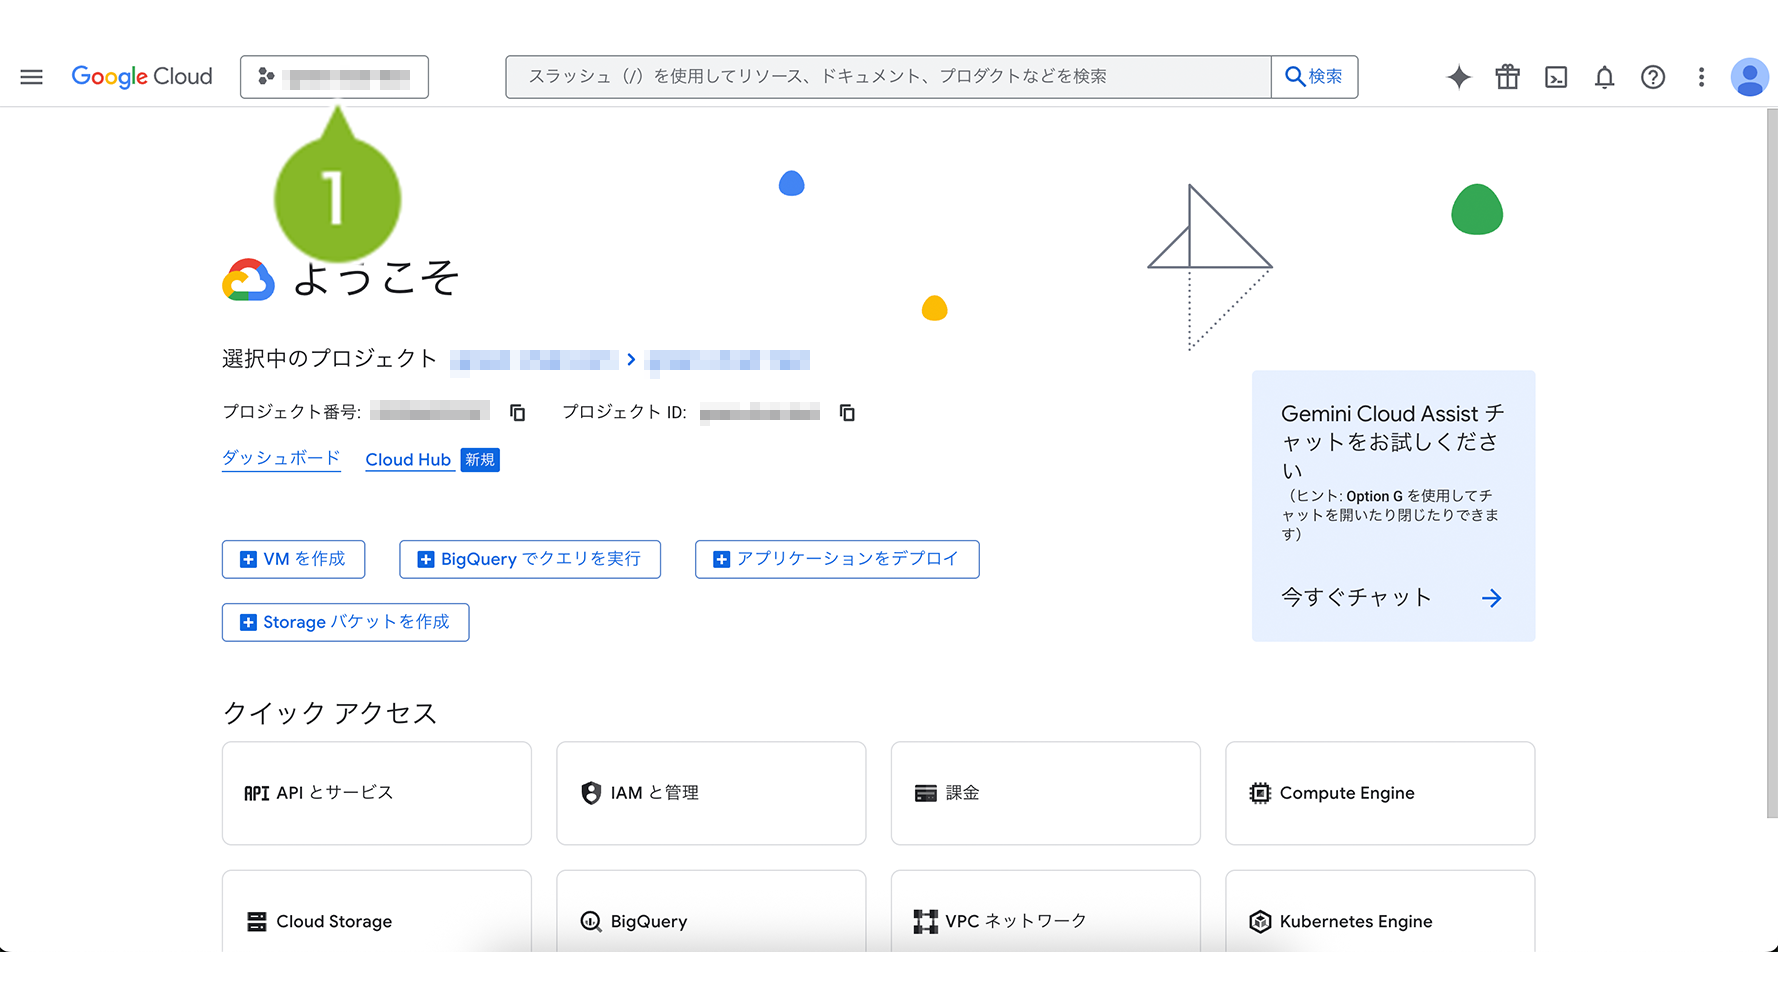Click the VM を作成 button
Screen dimensions: 1778x1000
click(x=293, y=559)
